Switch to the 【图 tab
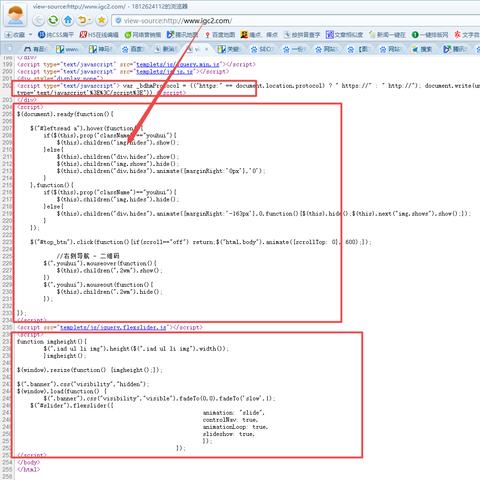 pyautogui.click(x=358, y=49)
